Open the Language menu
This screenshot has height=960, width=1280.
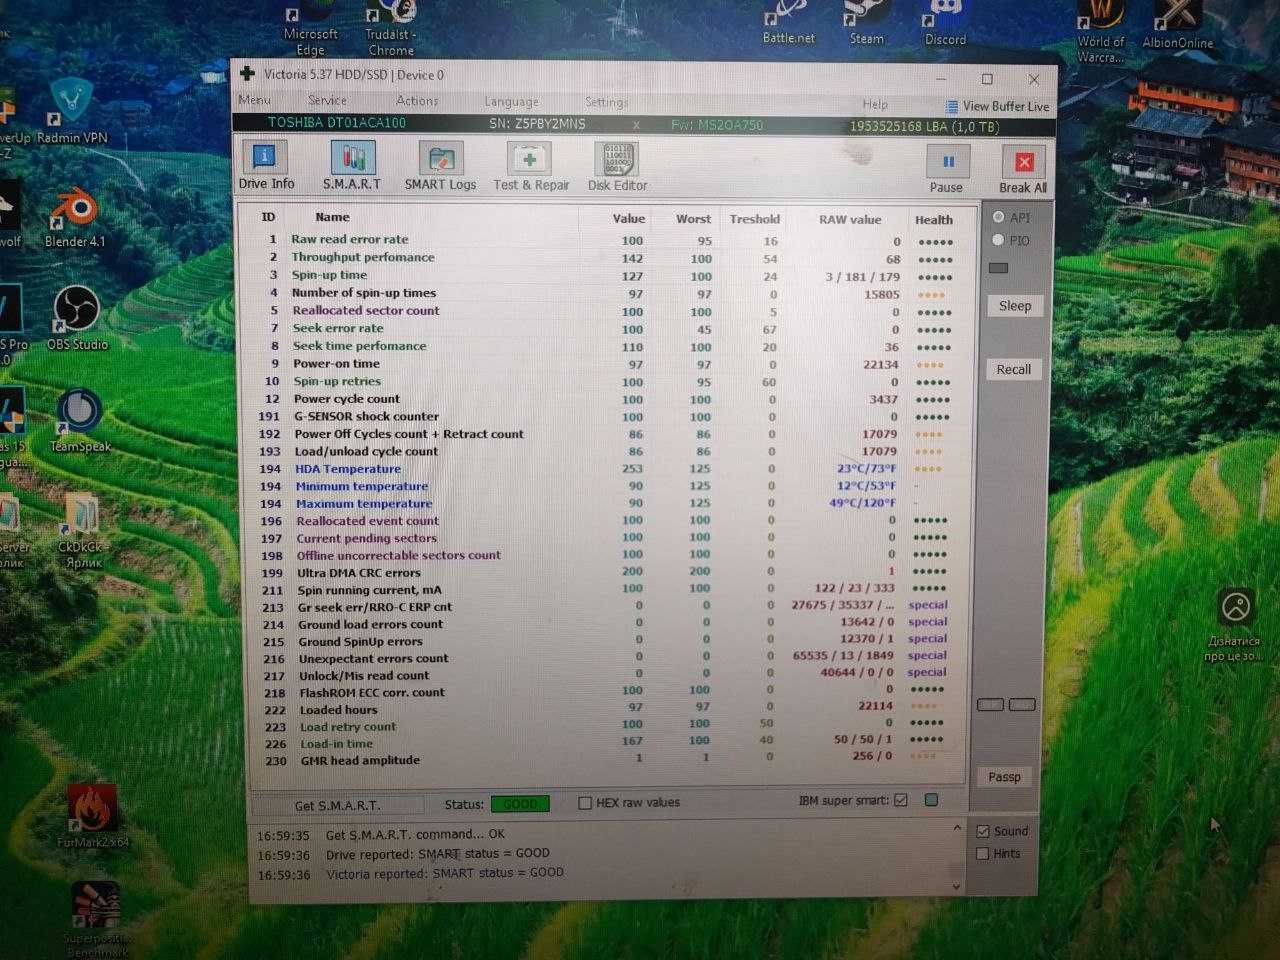tap(511, 102)
